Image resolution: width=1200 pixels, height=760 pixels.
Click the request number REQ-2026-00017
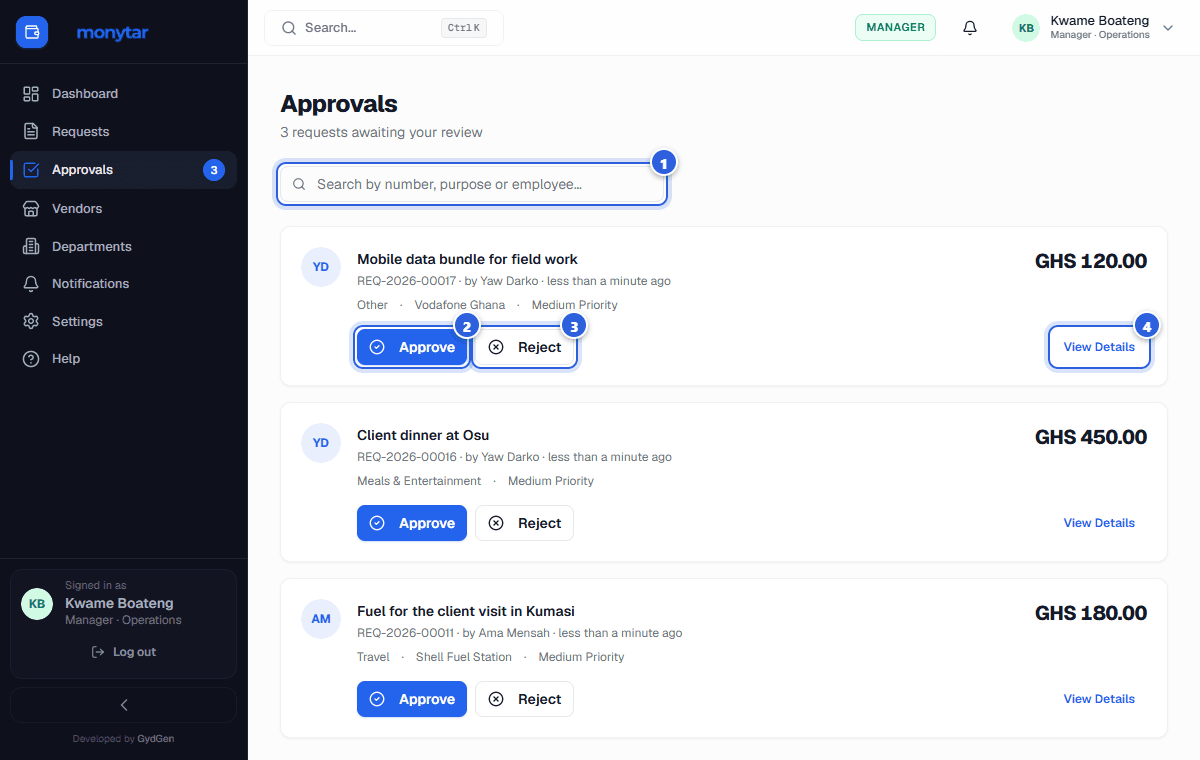(406, 281)
